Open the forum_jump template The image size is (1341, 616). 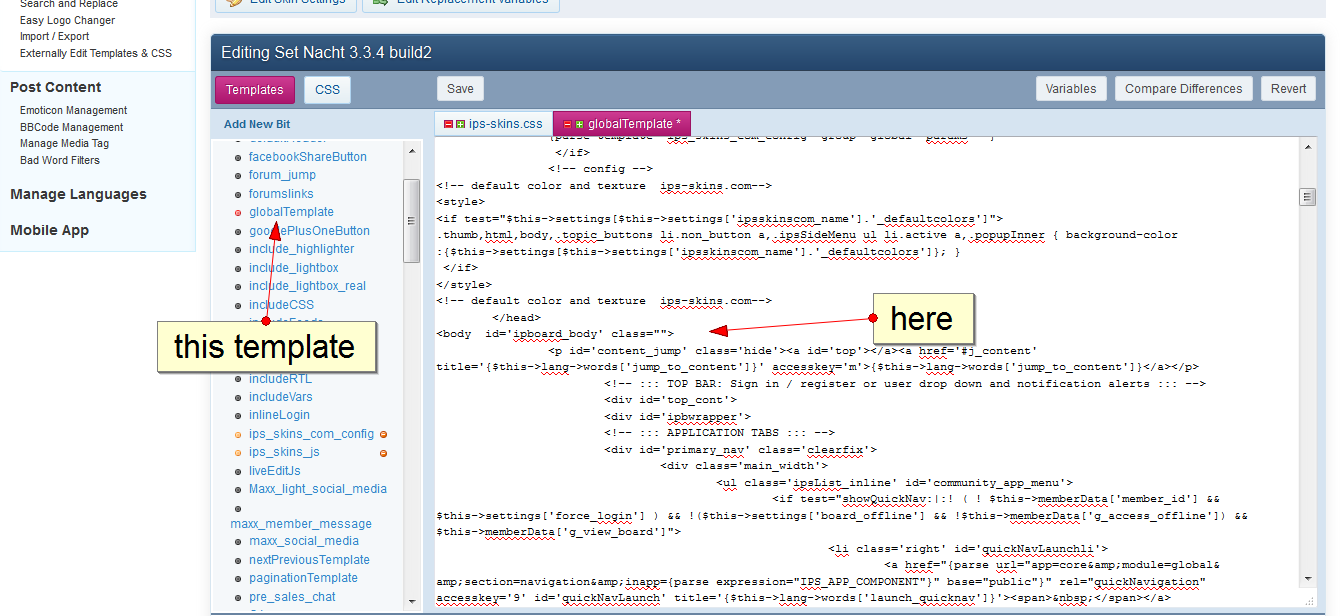(x=282, y=175)
